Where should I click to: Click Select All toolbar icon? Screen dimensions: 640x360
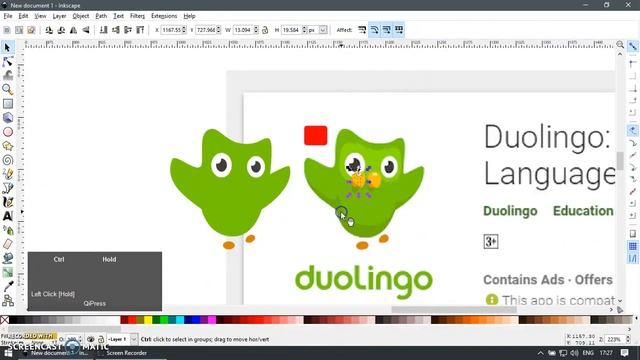7,30
